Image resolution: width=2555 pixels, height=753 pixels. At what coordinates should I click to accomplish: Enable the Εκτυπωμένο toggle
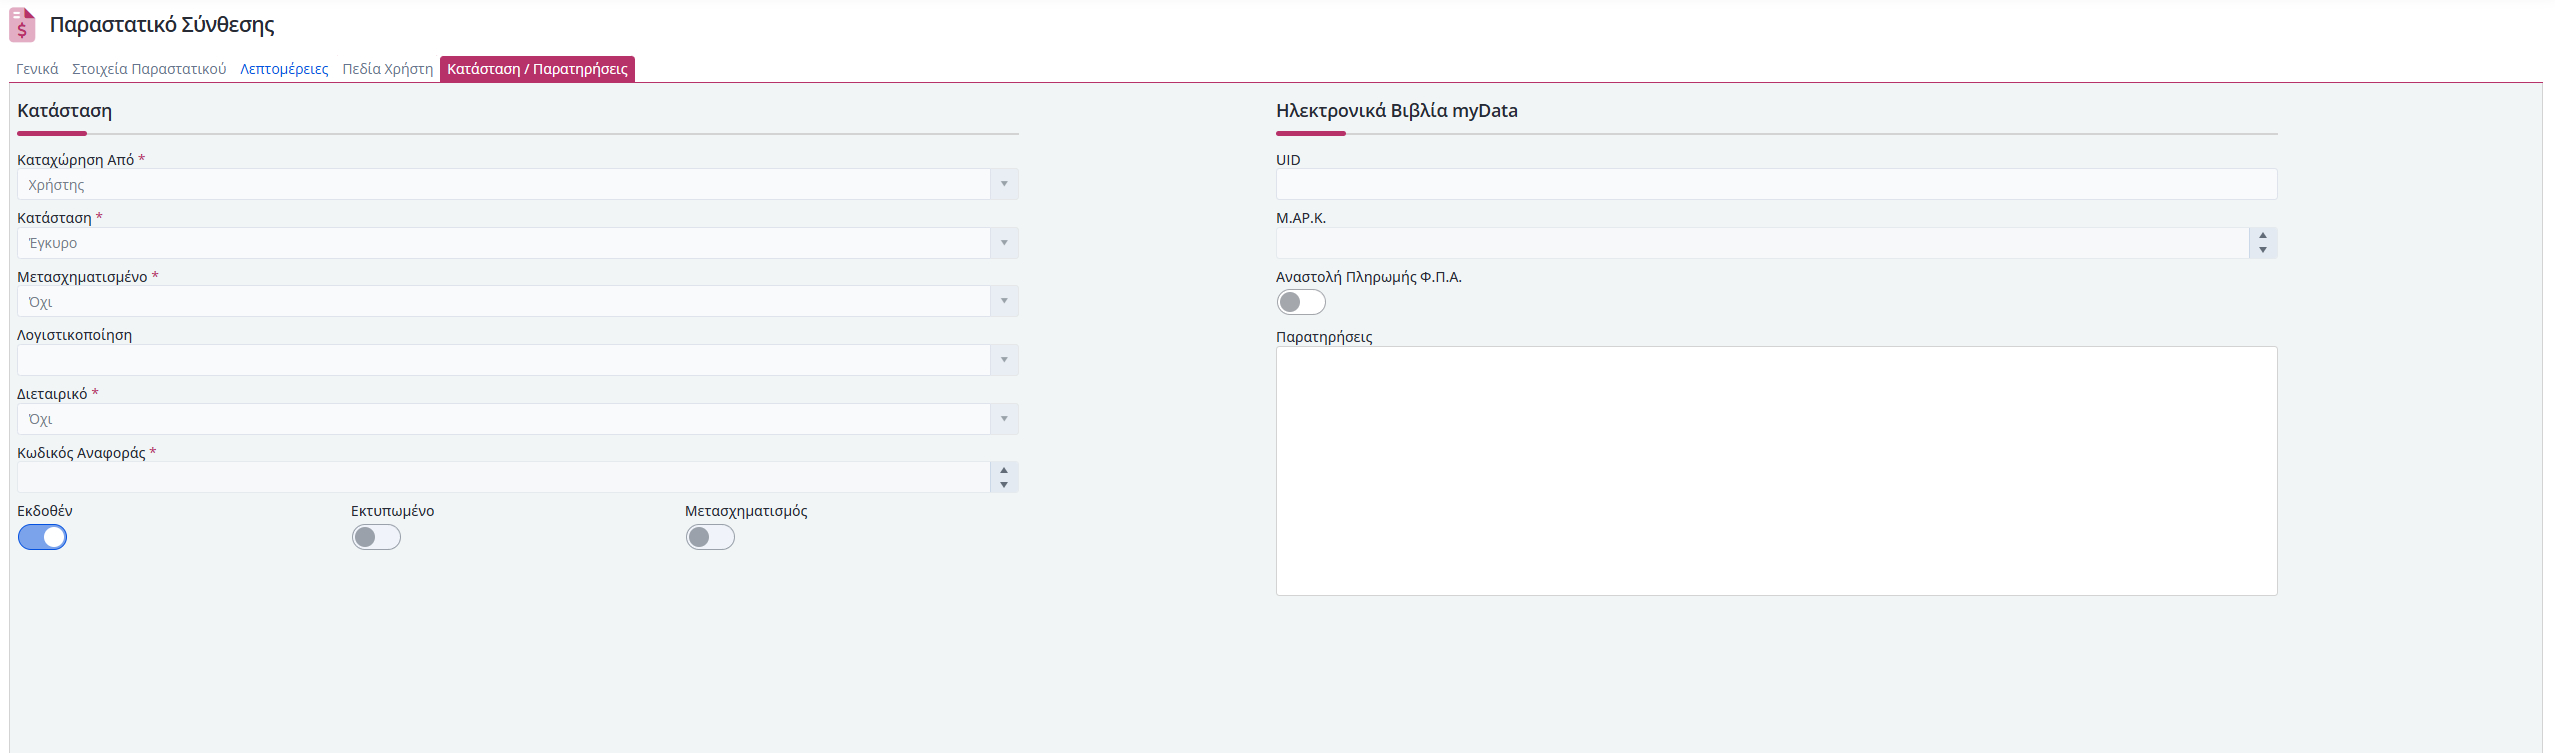coord(376,538)
